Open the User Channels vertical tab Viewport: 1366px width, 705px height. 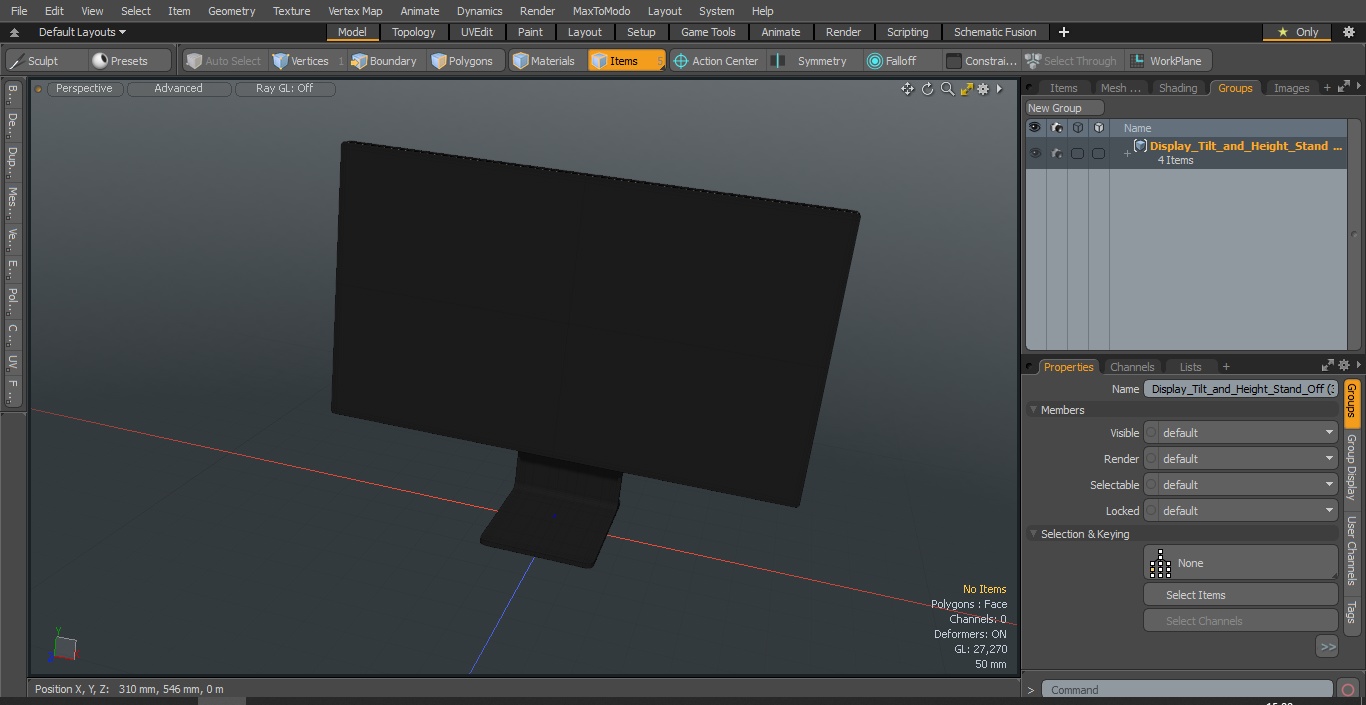(1351, 550)
